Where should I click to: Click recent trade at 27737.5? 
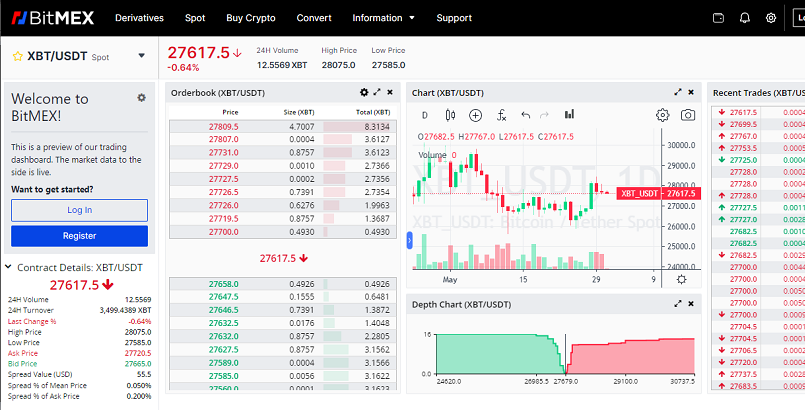coord(743,374)
